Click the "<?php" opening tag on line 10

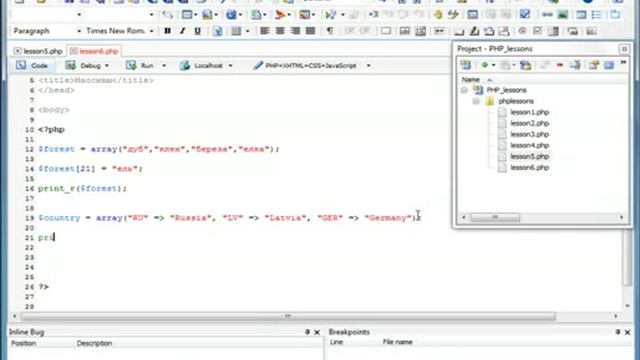[x=51, y=130]
